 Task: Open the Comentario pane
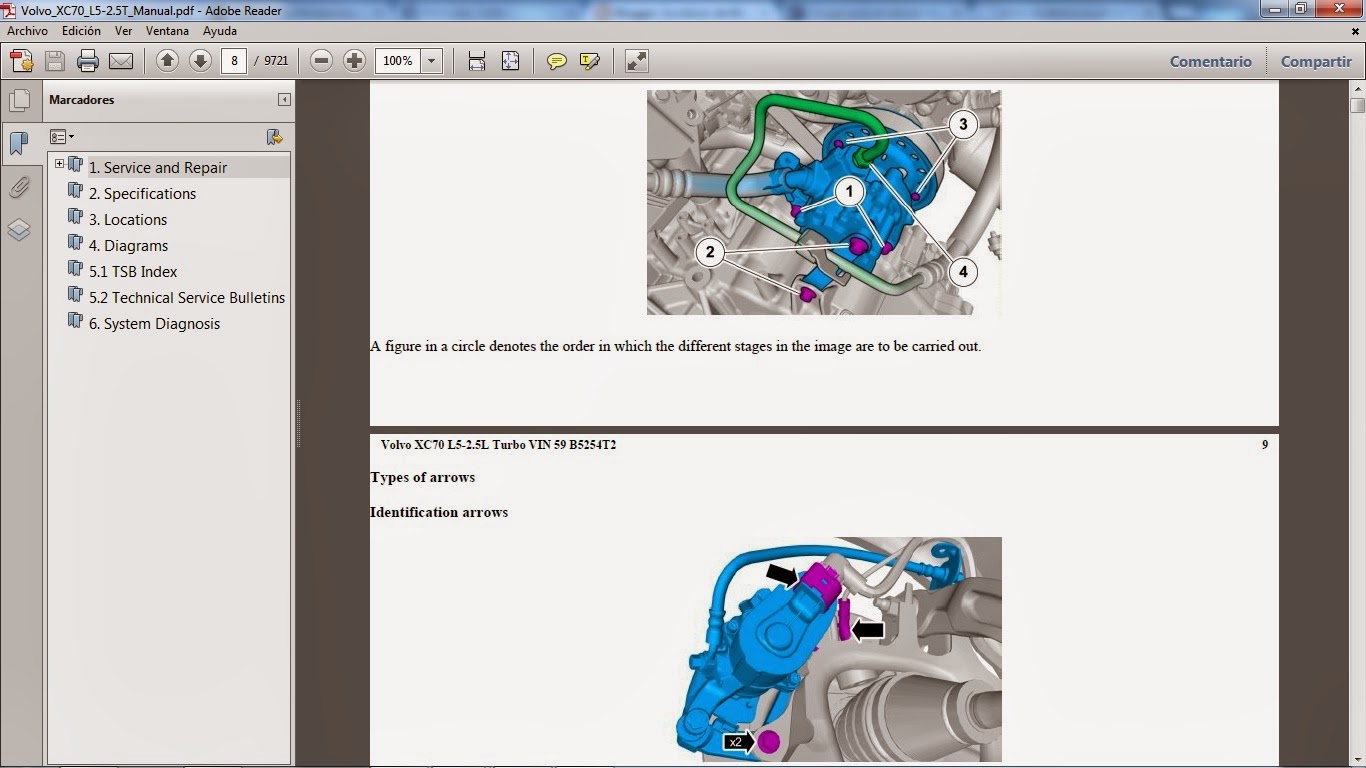coord(1211,61)
